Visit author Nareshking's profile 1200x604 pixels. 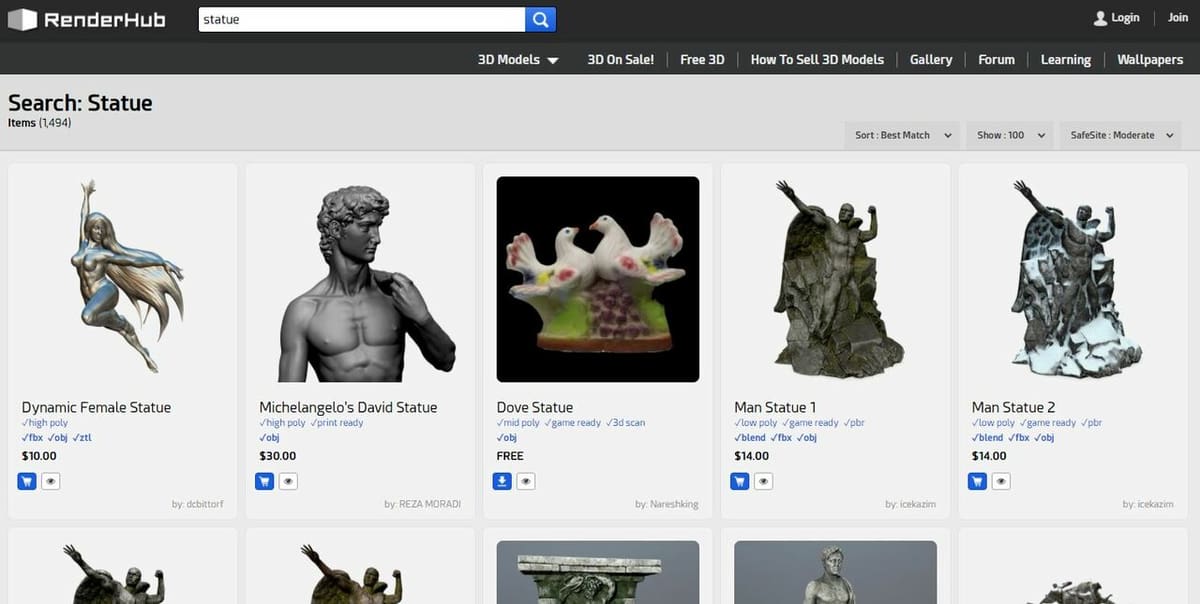[x=674, y=505]
